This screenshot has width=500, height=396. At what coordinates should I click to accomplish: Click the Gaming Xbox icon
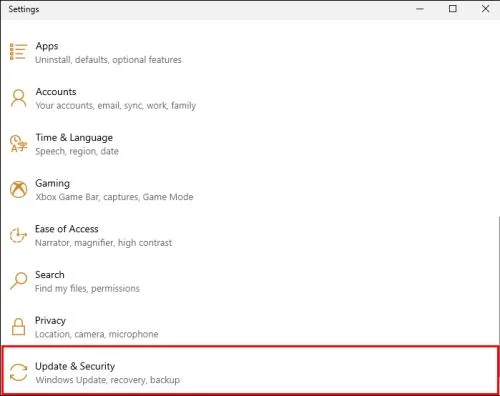[18, 189]
